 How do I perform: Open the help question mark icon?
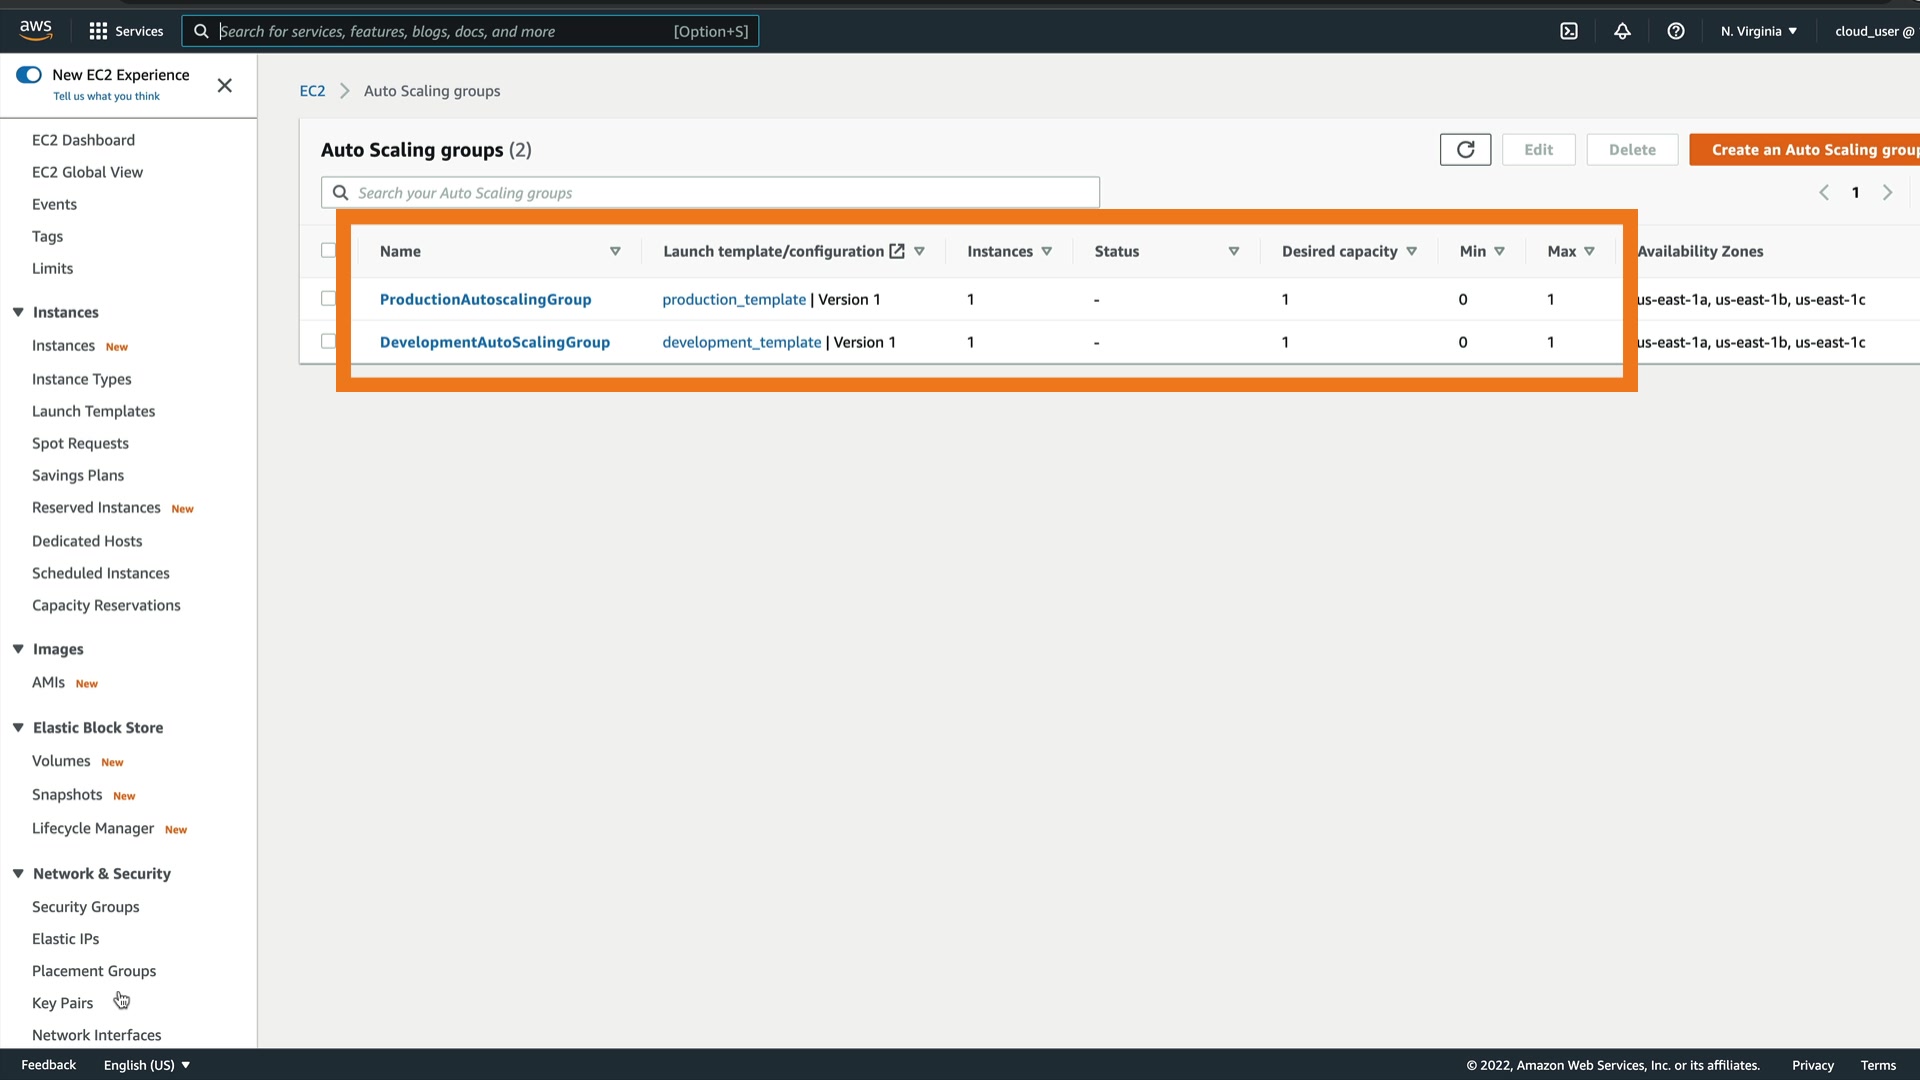pos(1676,31)
